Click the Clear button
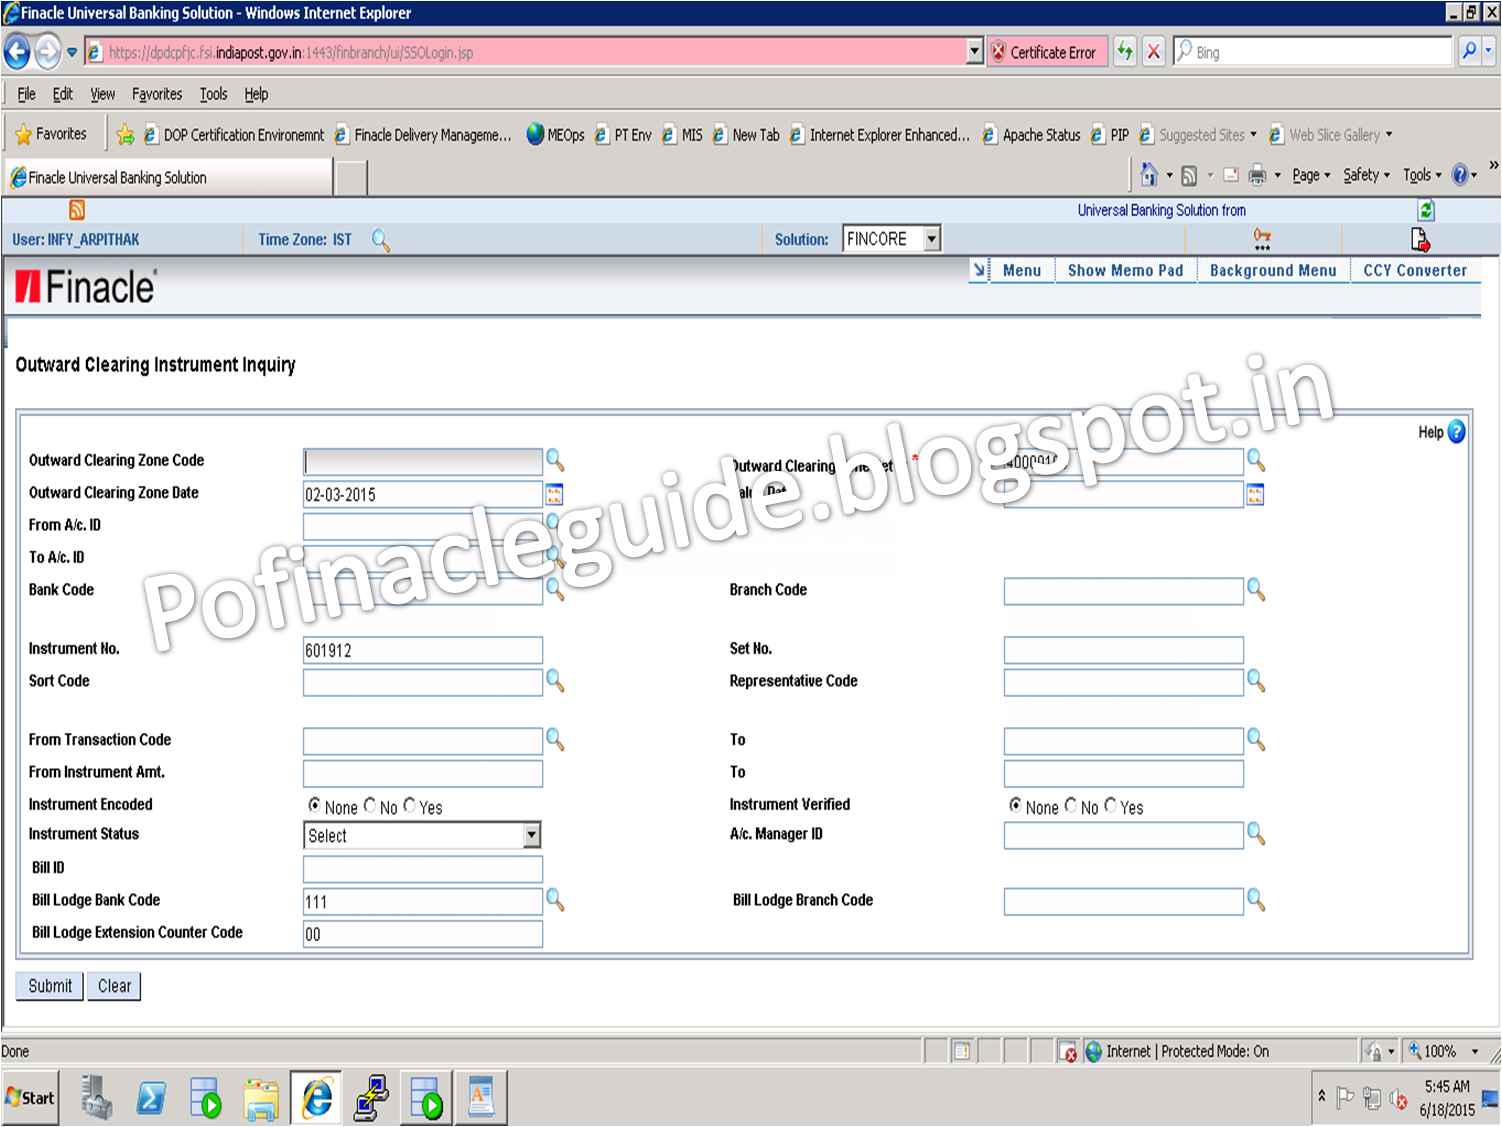 click(114, 986)
